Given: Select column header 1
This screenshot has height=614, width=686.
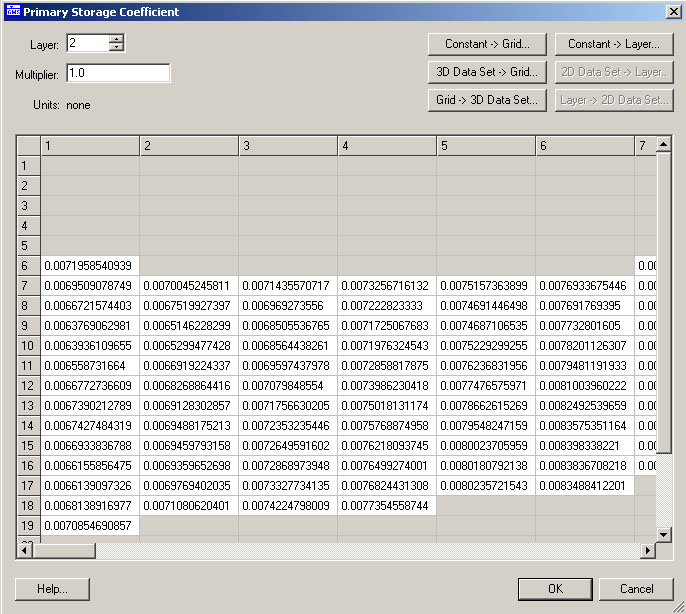Looking at the screenshot, I should tap(90, 146).
